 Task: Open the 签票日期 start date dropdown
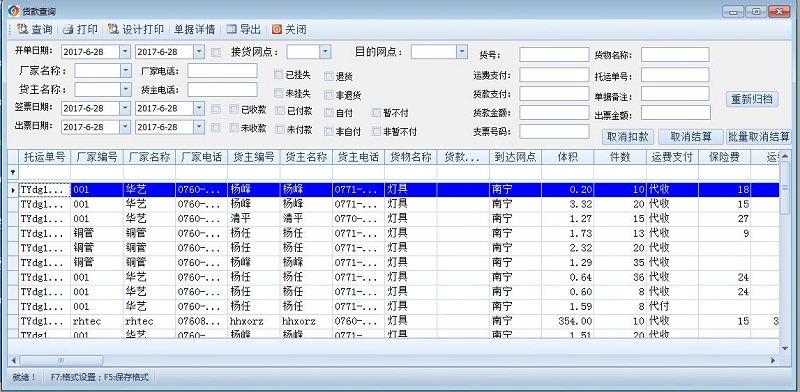tap(125, 109)
